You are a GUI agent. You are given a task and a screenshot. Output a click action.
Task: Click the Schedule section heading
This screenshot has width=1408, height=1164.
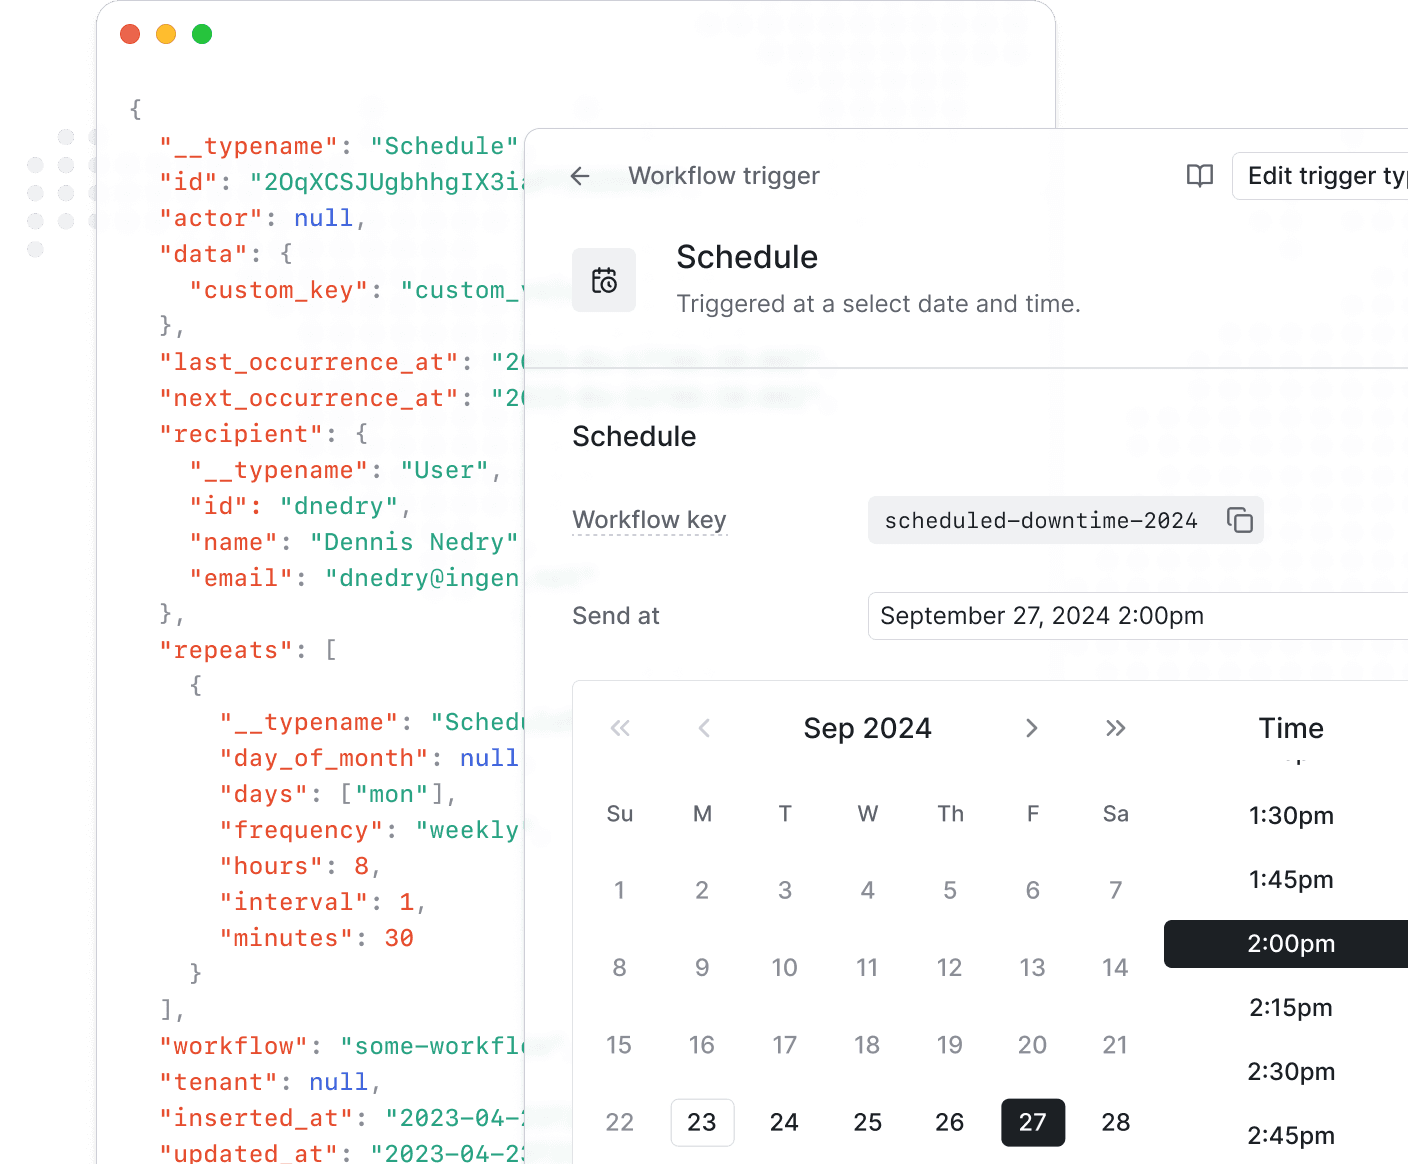[634, 436]
